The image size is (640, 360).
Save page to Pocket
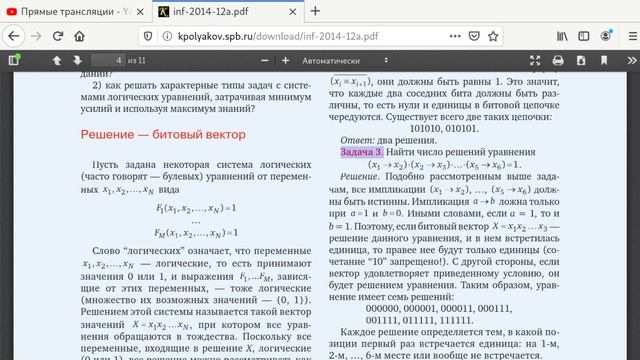[474, 36]
